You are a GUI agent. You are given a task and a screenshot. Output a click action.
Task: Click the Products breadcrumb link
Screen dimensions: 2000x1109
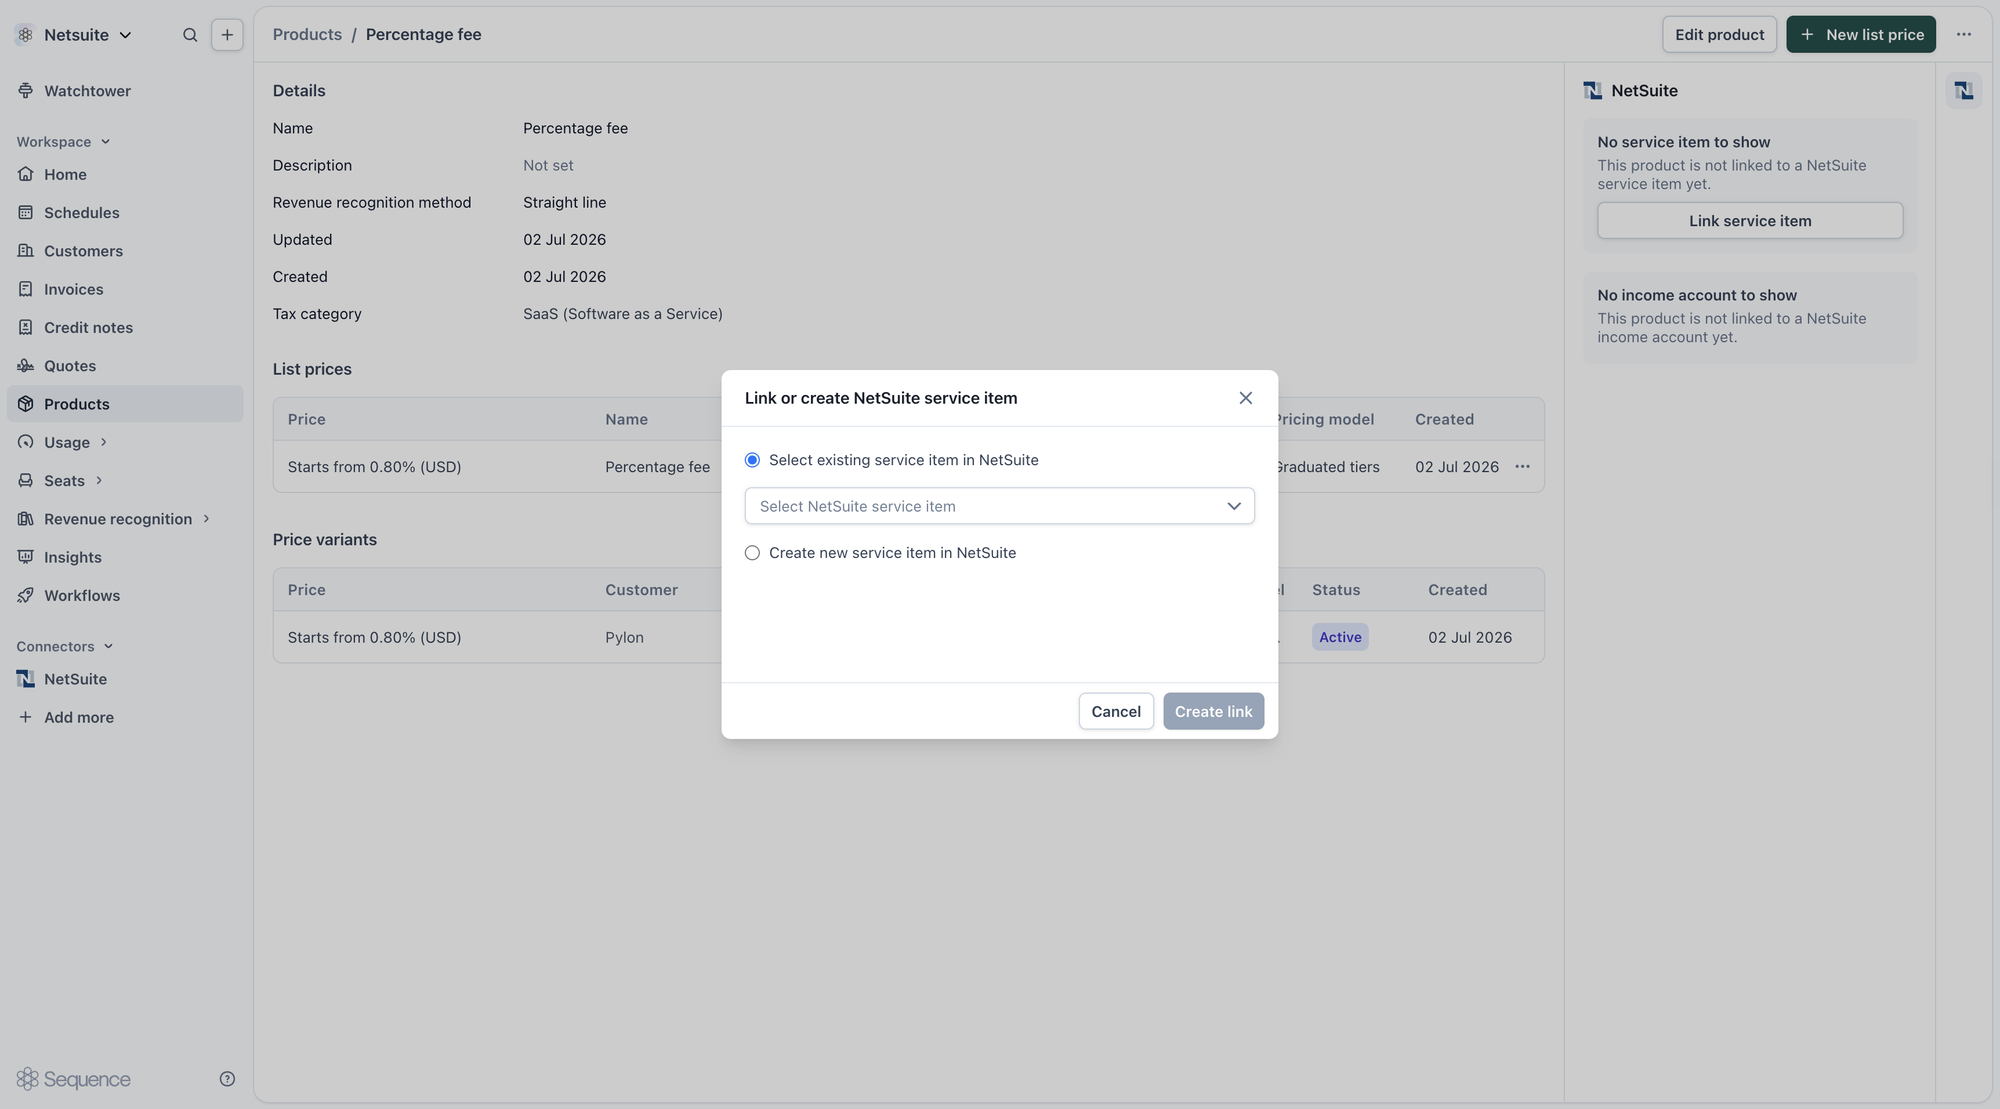(307, 34)
